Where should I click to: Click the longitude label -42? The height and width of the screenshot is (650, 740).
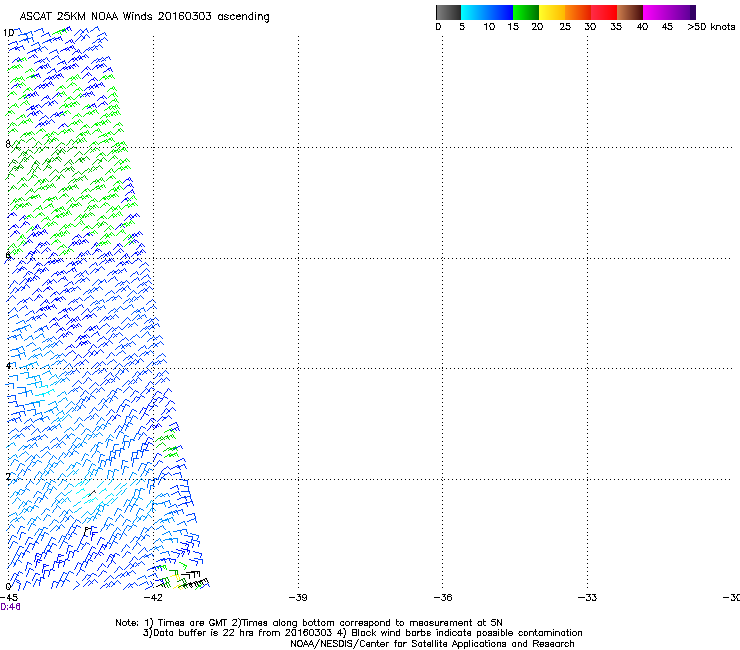click(x=153, y=598)
